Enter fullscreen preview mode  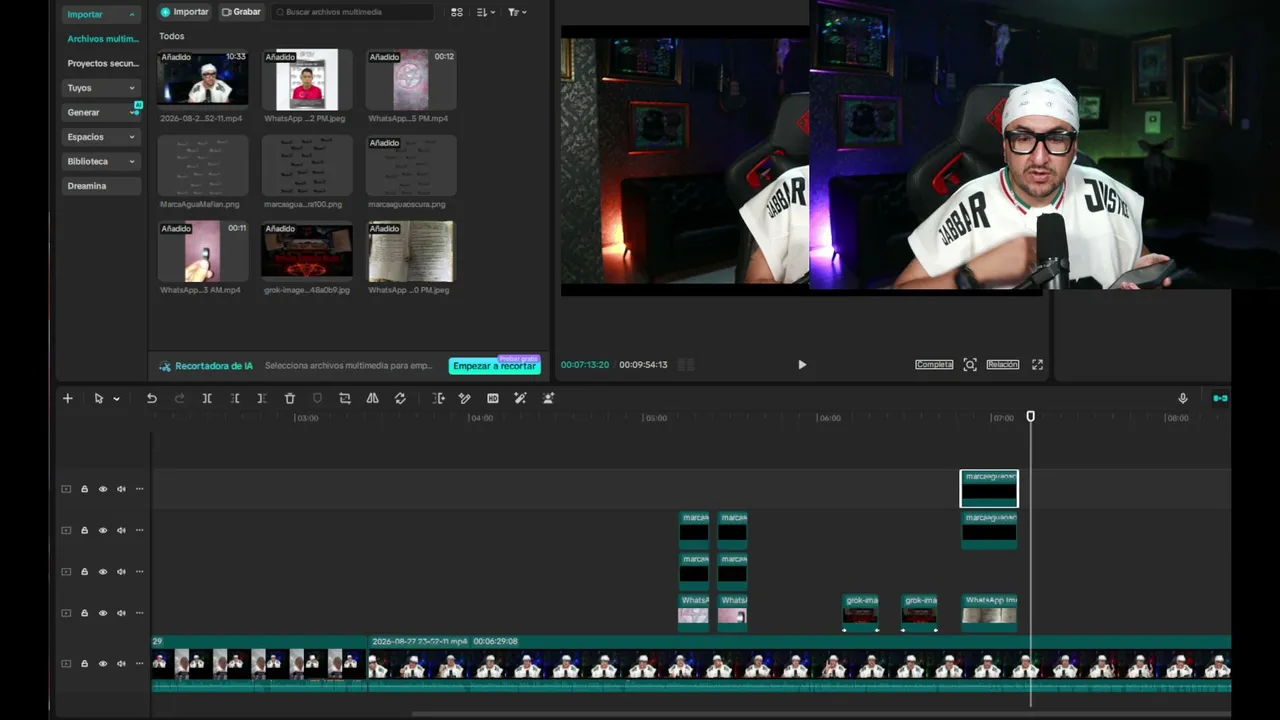click(1037, 365)
